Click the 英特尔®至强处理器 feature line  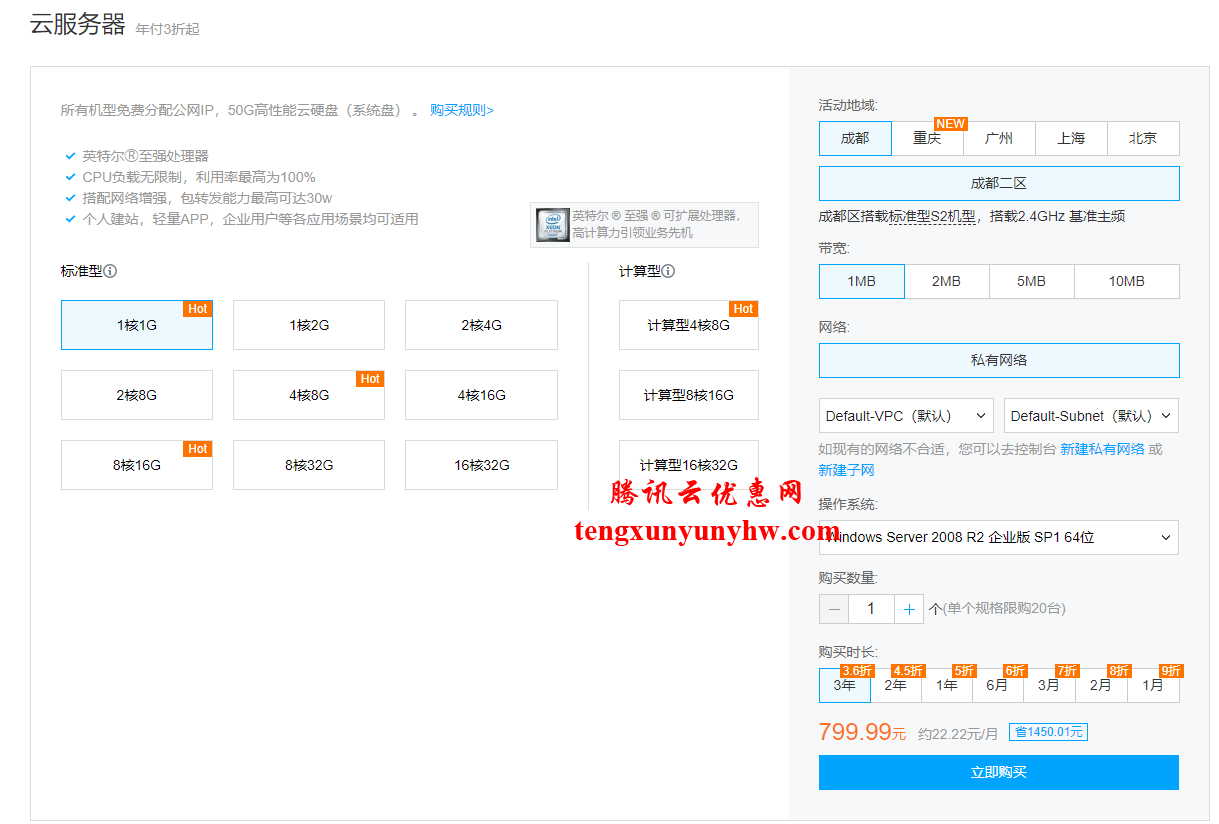pyautogui.click(x=146, y=156)
